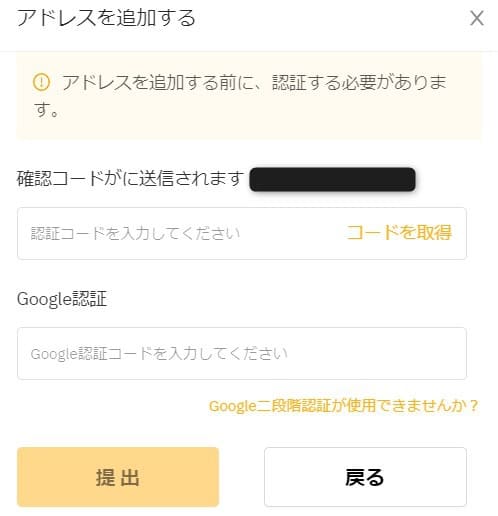Click the orange exclamation warning icon

click(41, 82)
